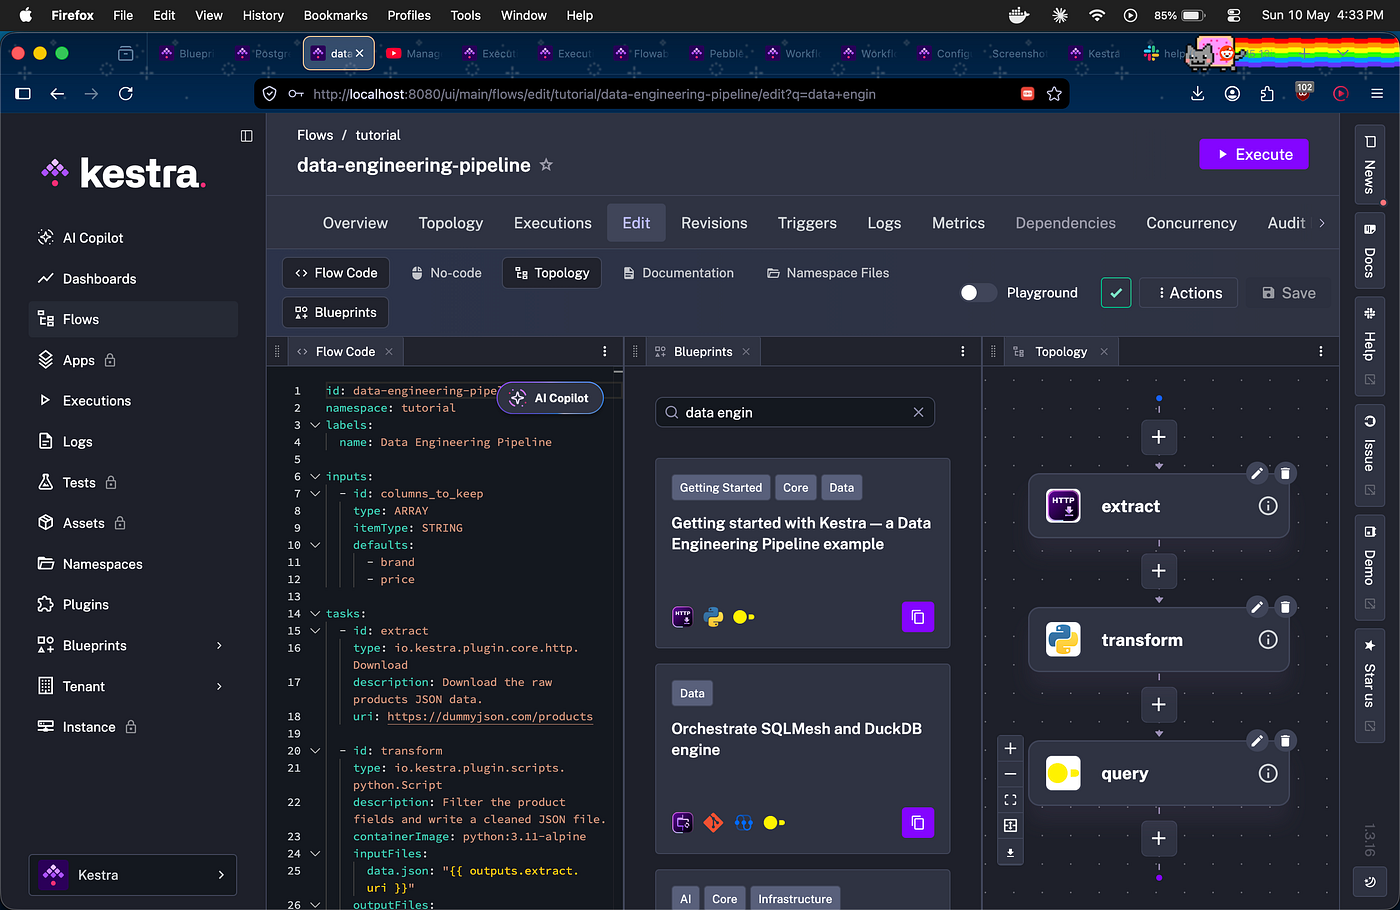The height and width of the screenshot is (910, 1400).
Task: Add a task between extract and transform
Action: pos(1159,571)
